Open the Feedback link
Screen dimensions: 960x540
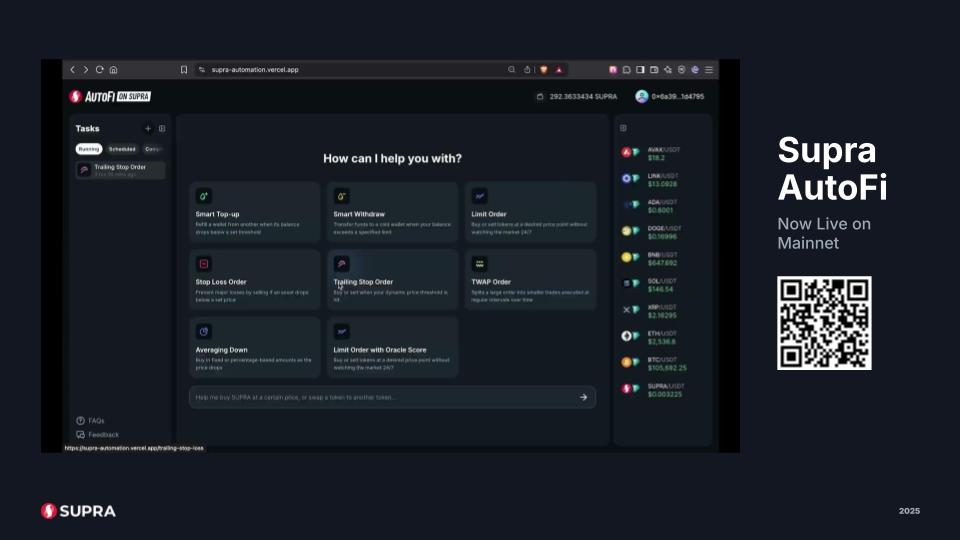(x=97, y=435)
